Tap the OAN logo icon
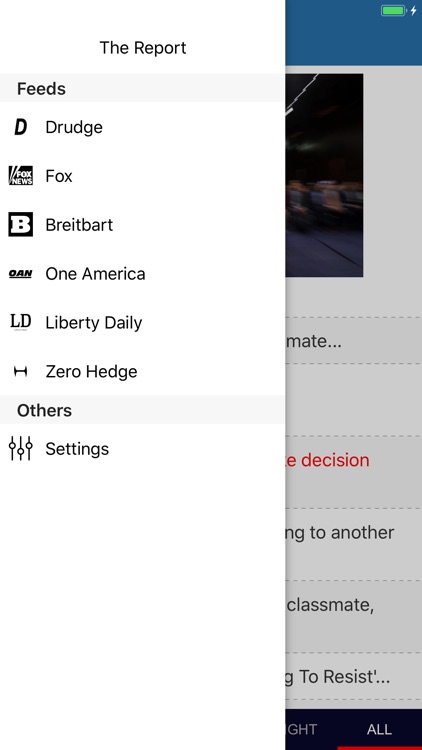 tap(21, 274)
